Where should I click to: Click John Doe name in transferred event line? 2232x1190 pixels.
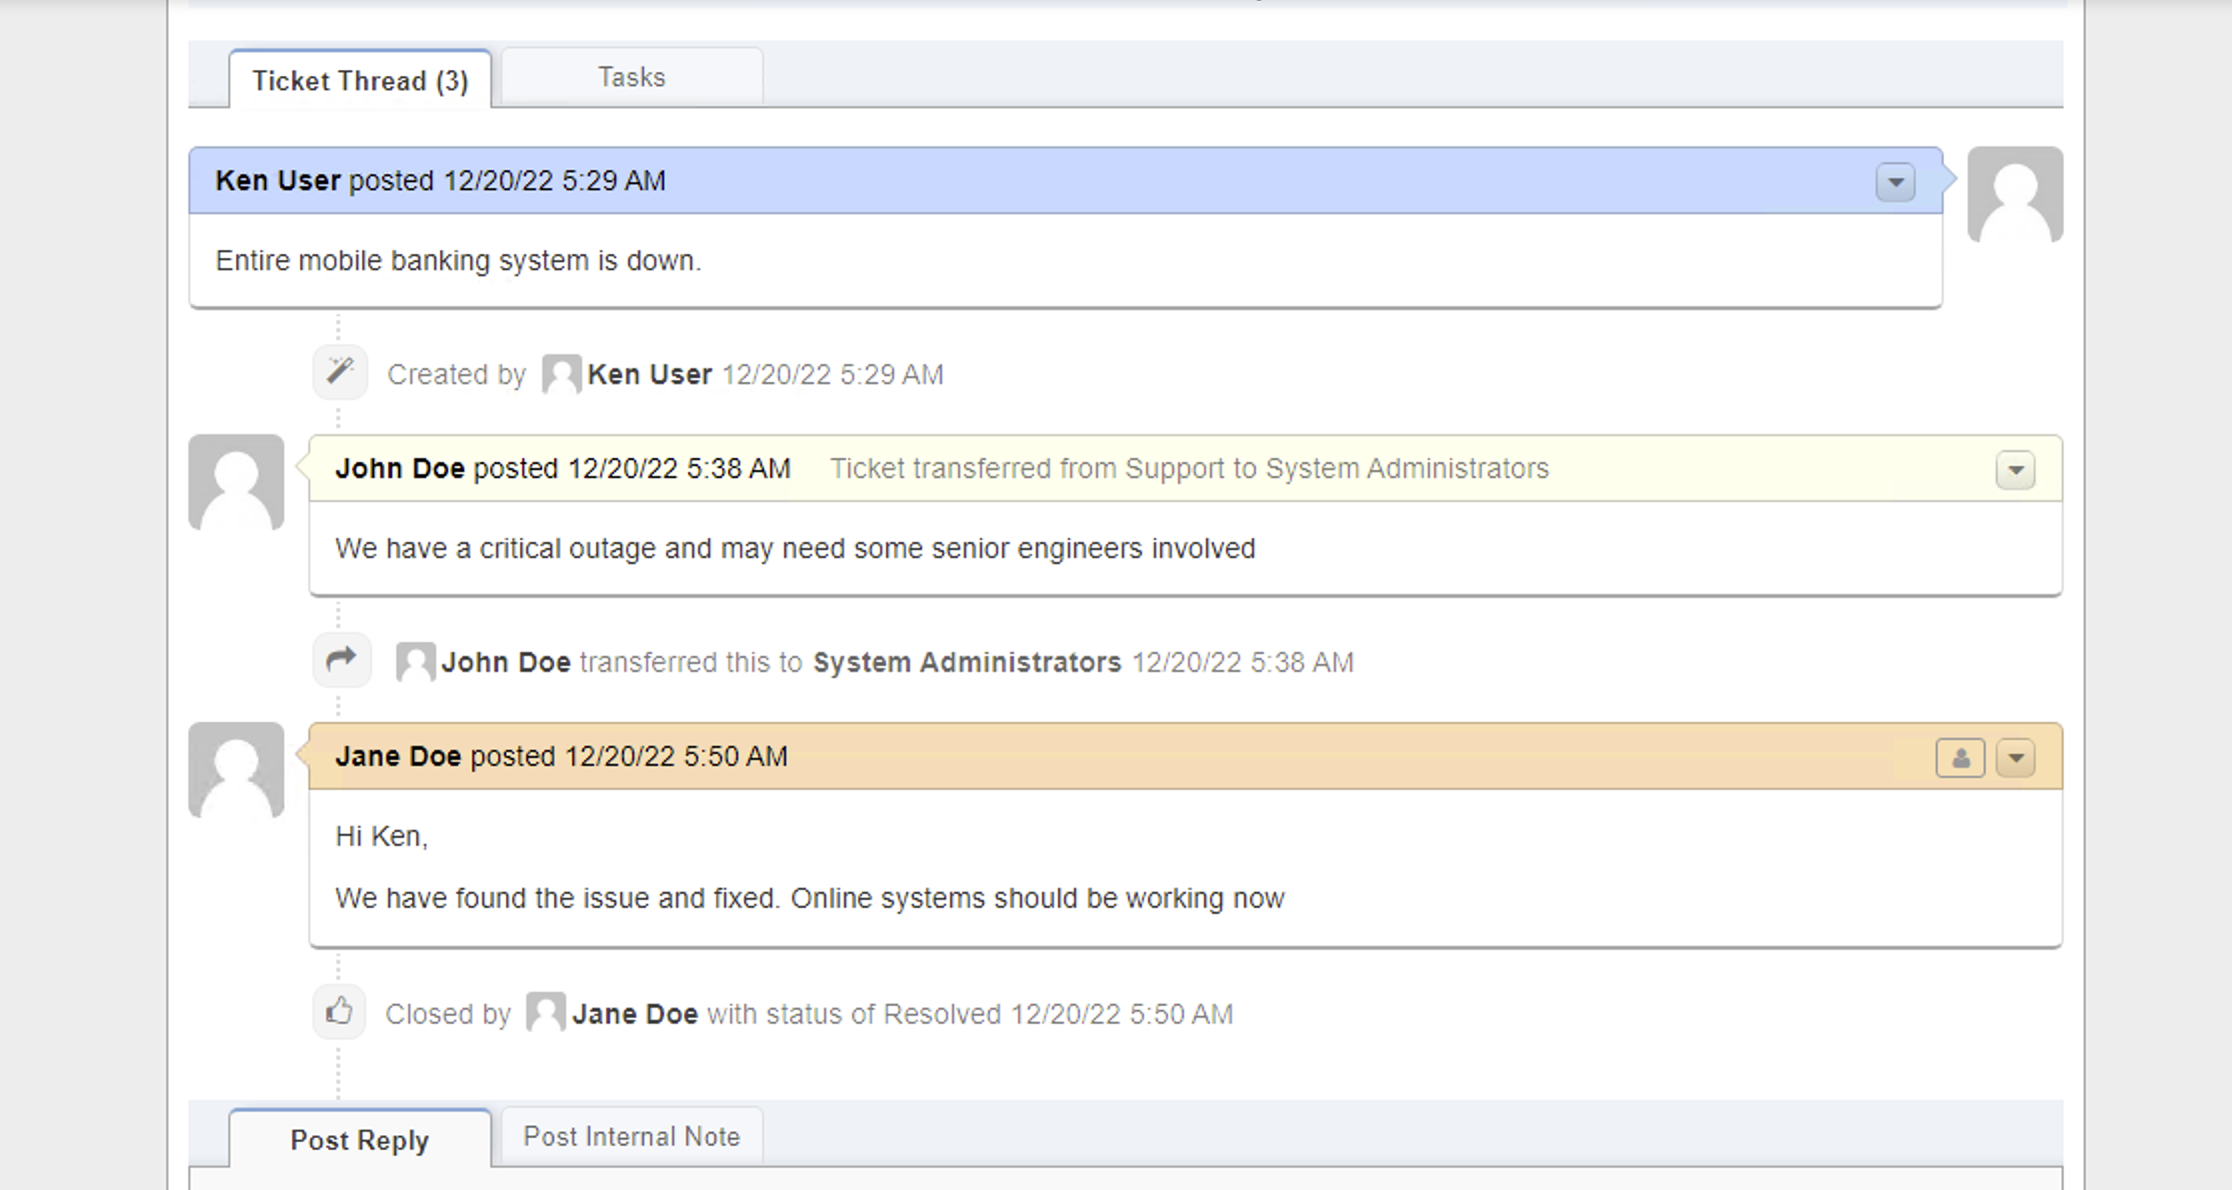coord(506,662)
